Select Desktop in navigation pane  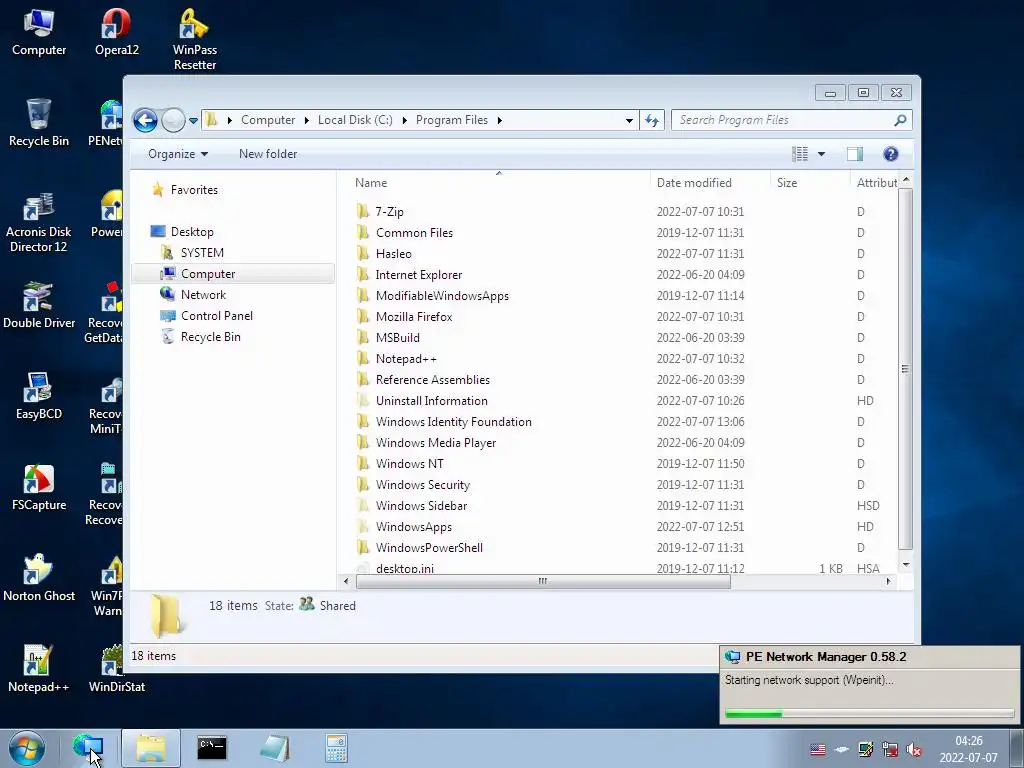tap(192, 232)
